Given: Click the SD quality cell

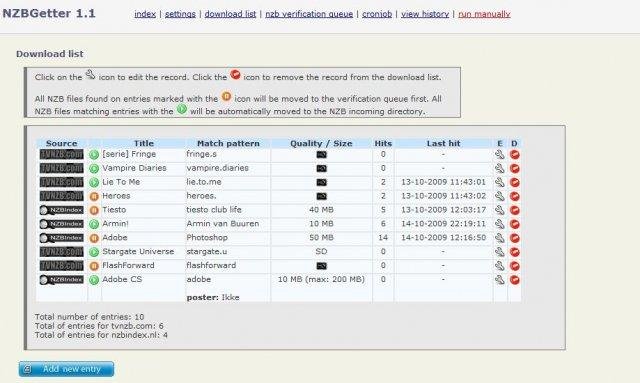Looking at the screenshot, I should click(321, 252).
